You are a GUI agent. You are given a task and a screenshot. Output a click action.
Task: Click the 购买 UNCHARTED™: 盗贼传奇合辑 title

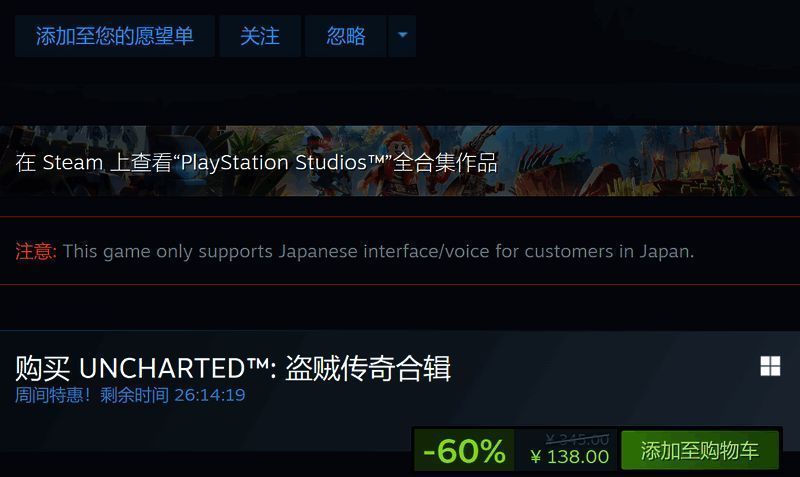coord(233,368)
